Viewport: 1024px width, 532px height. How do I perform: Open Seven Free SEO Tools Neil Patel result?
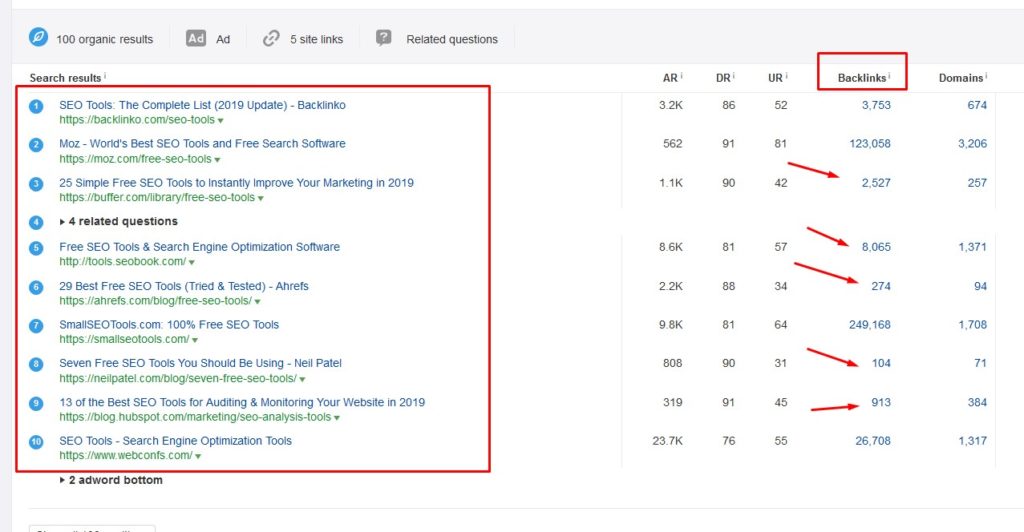(200, 363)
